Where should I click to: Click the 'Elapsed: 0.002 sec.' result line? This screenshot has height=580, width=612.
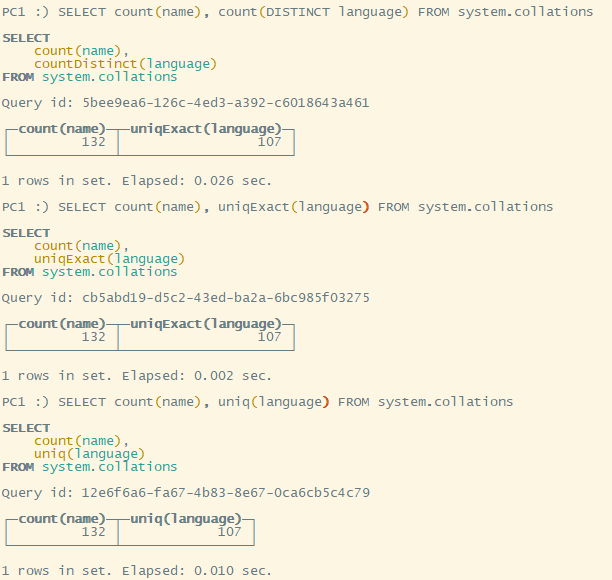[137, 376]
